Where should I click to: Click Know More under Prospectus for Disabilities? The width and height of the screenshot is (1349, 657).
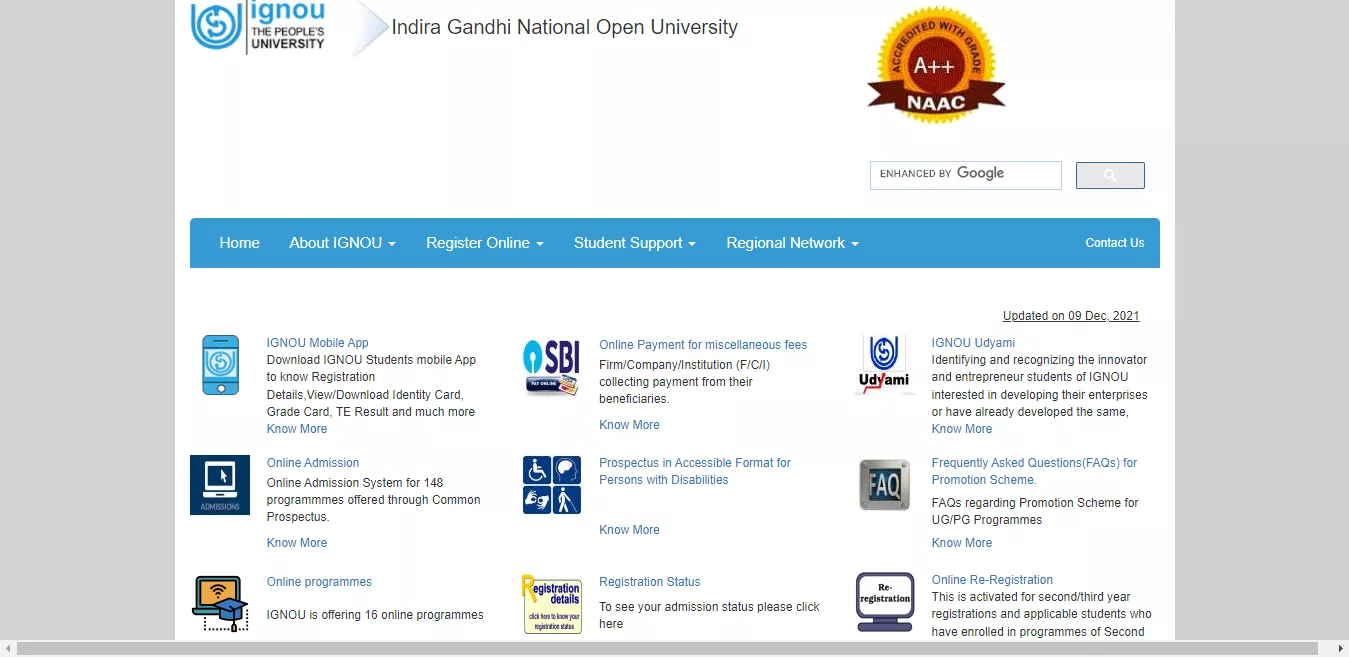(630, 530)
